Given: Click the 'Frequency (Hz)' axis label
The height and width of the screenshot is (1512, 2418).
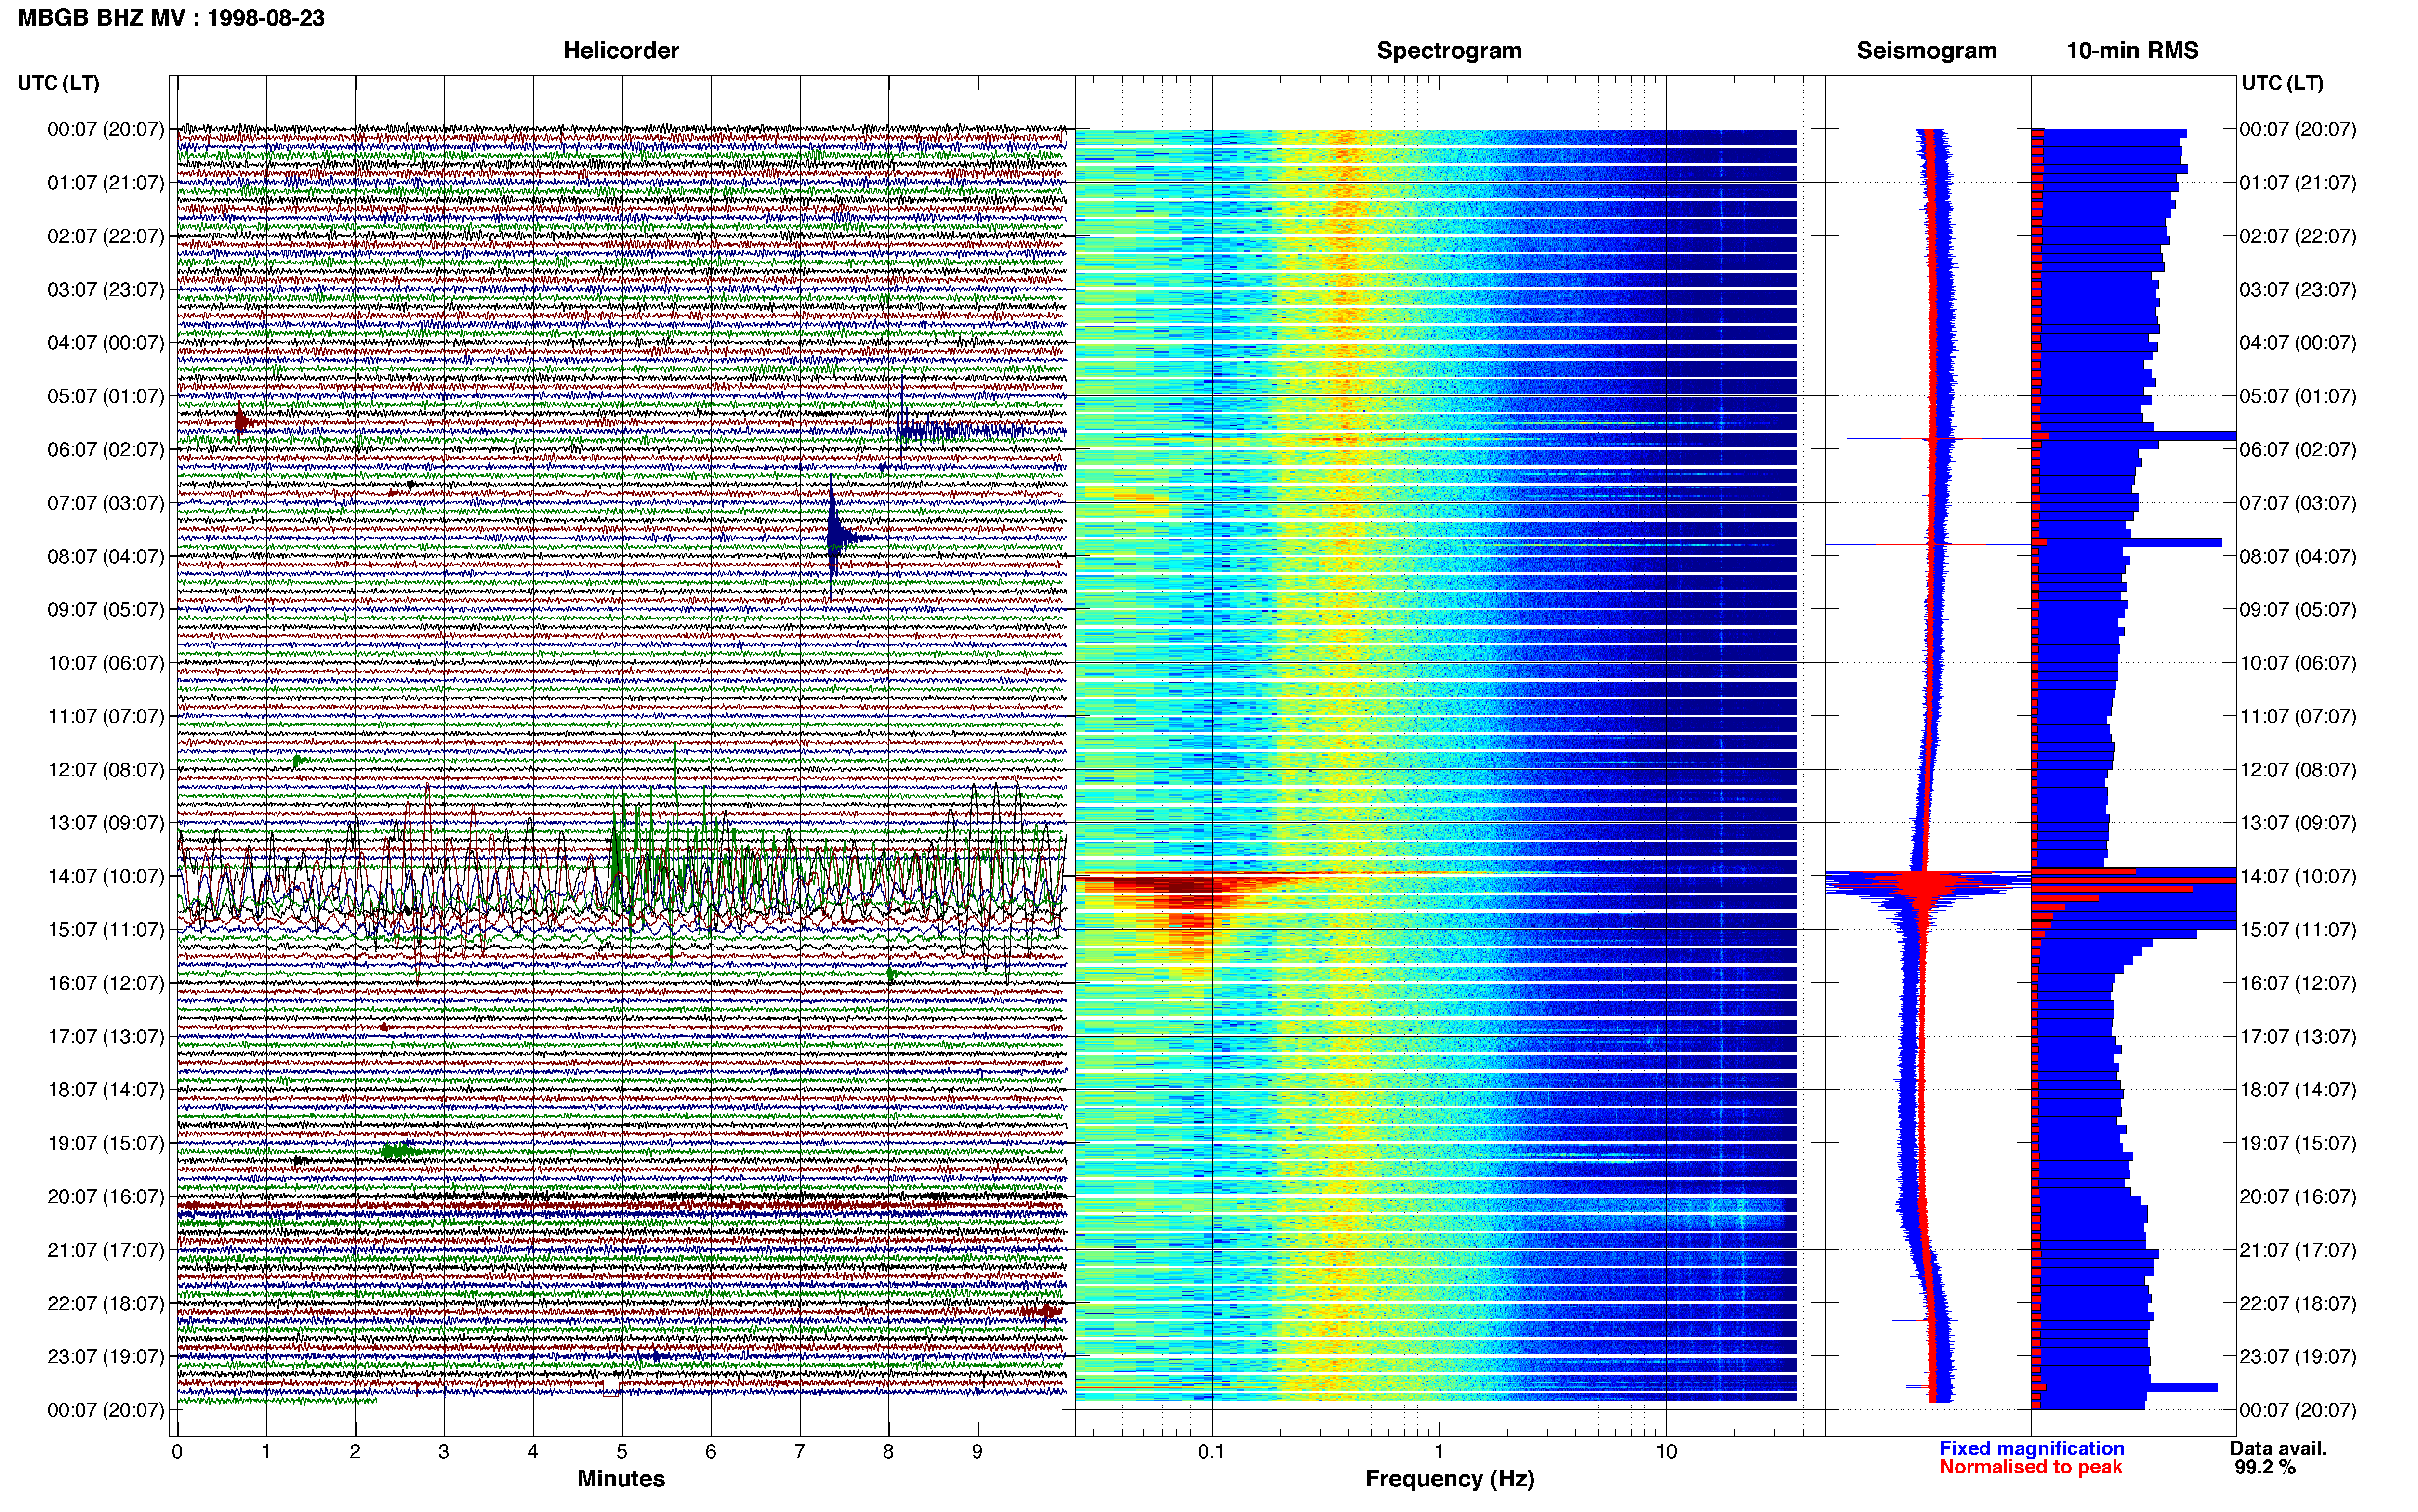Looking at the screenshot, I should [1449, 1478].
